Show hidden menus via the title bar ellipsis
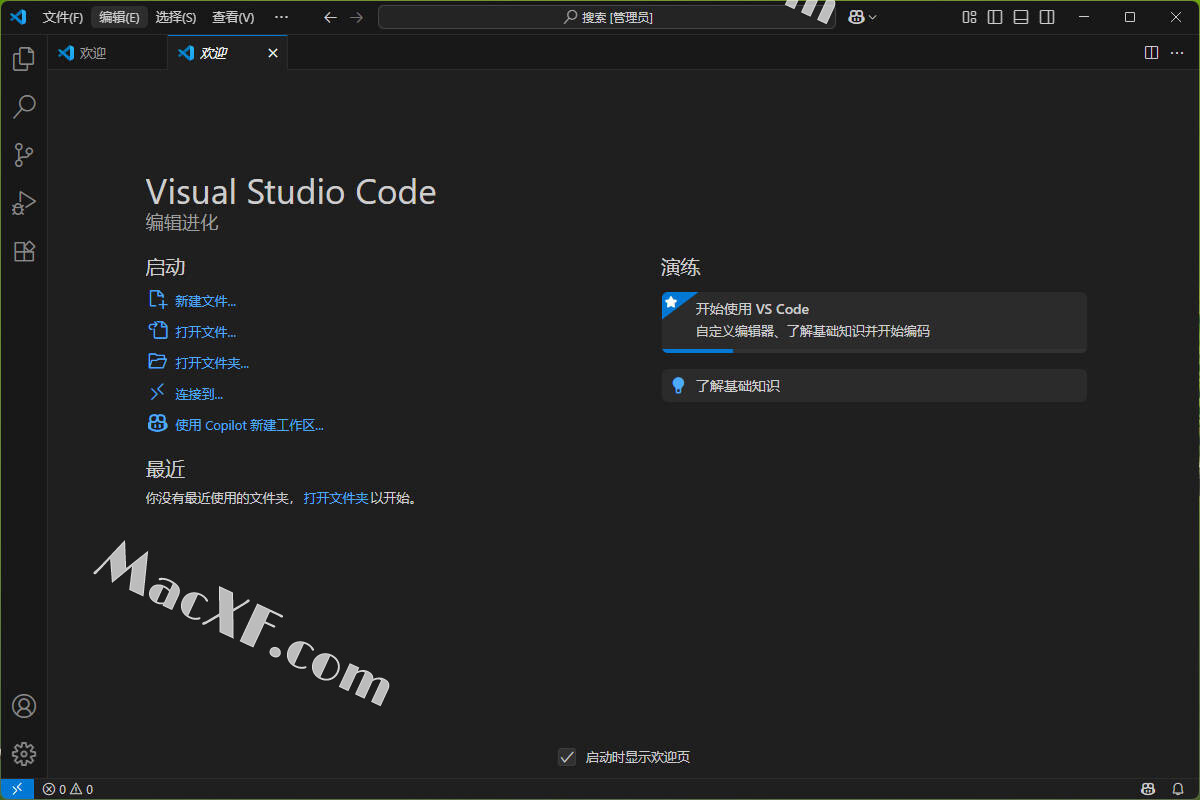The width and height of the screenshot is (1200, 800). tap(281, 17)
